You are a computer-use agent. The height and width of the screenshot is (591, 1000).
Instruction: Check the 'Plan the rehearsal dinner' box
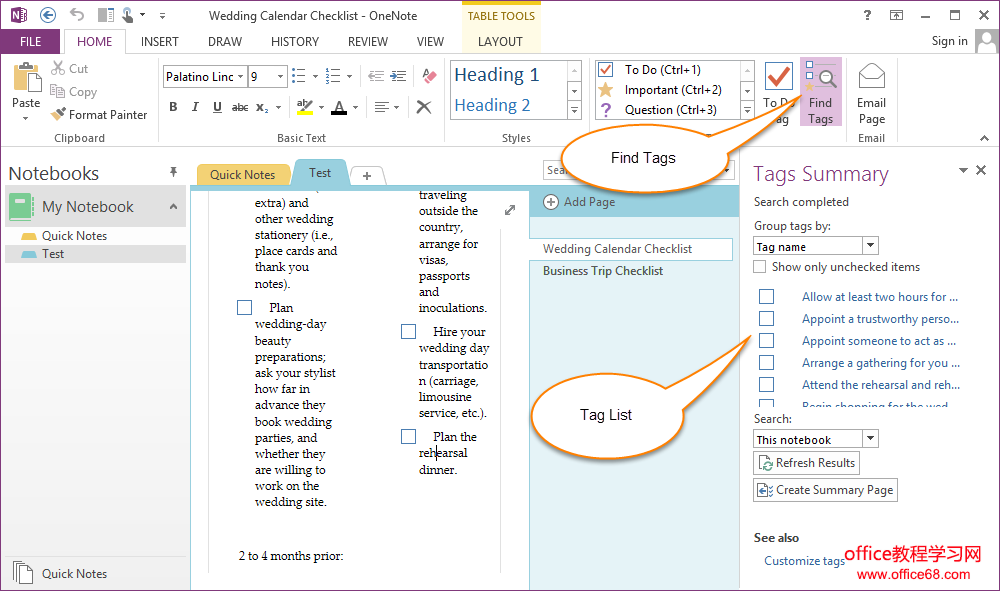408,437
